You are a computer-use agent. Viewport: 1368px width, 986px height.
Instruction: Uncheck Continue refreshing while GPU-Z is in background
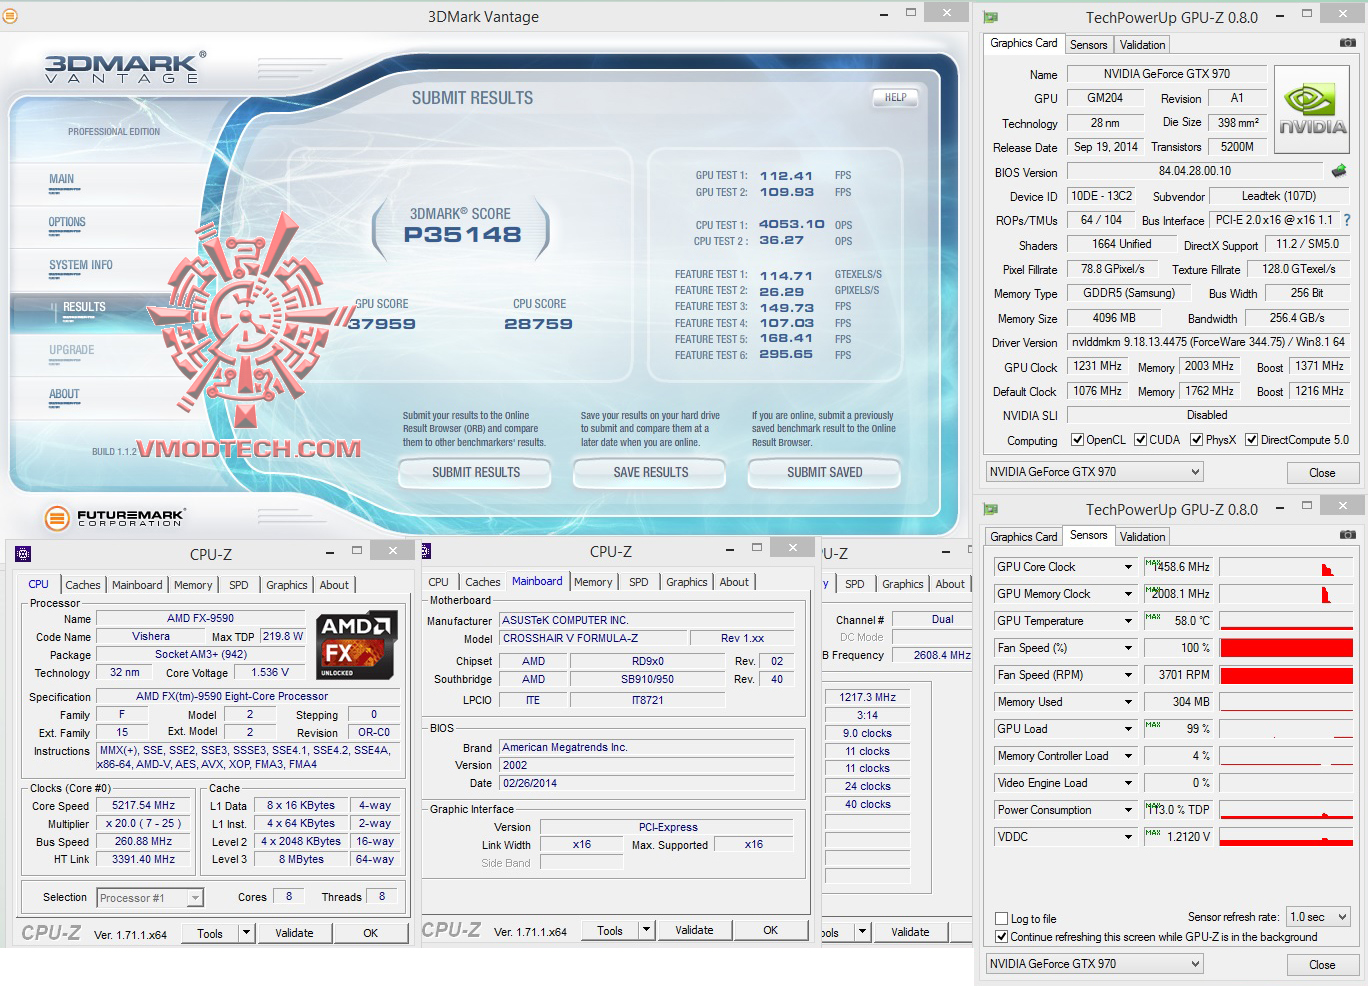click(1002, 937)
